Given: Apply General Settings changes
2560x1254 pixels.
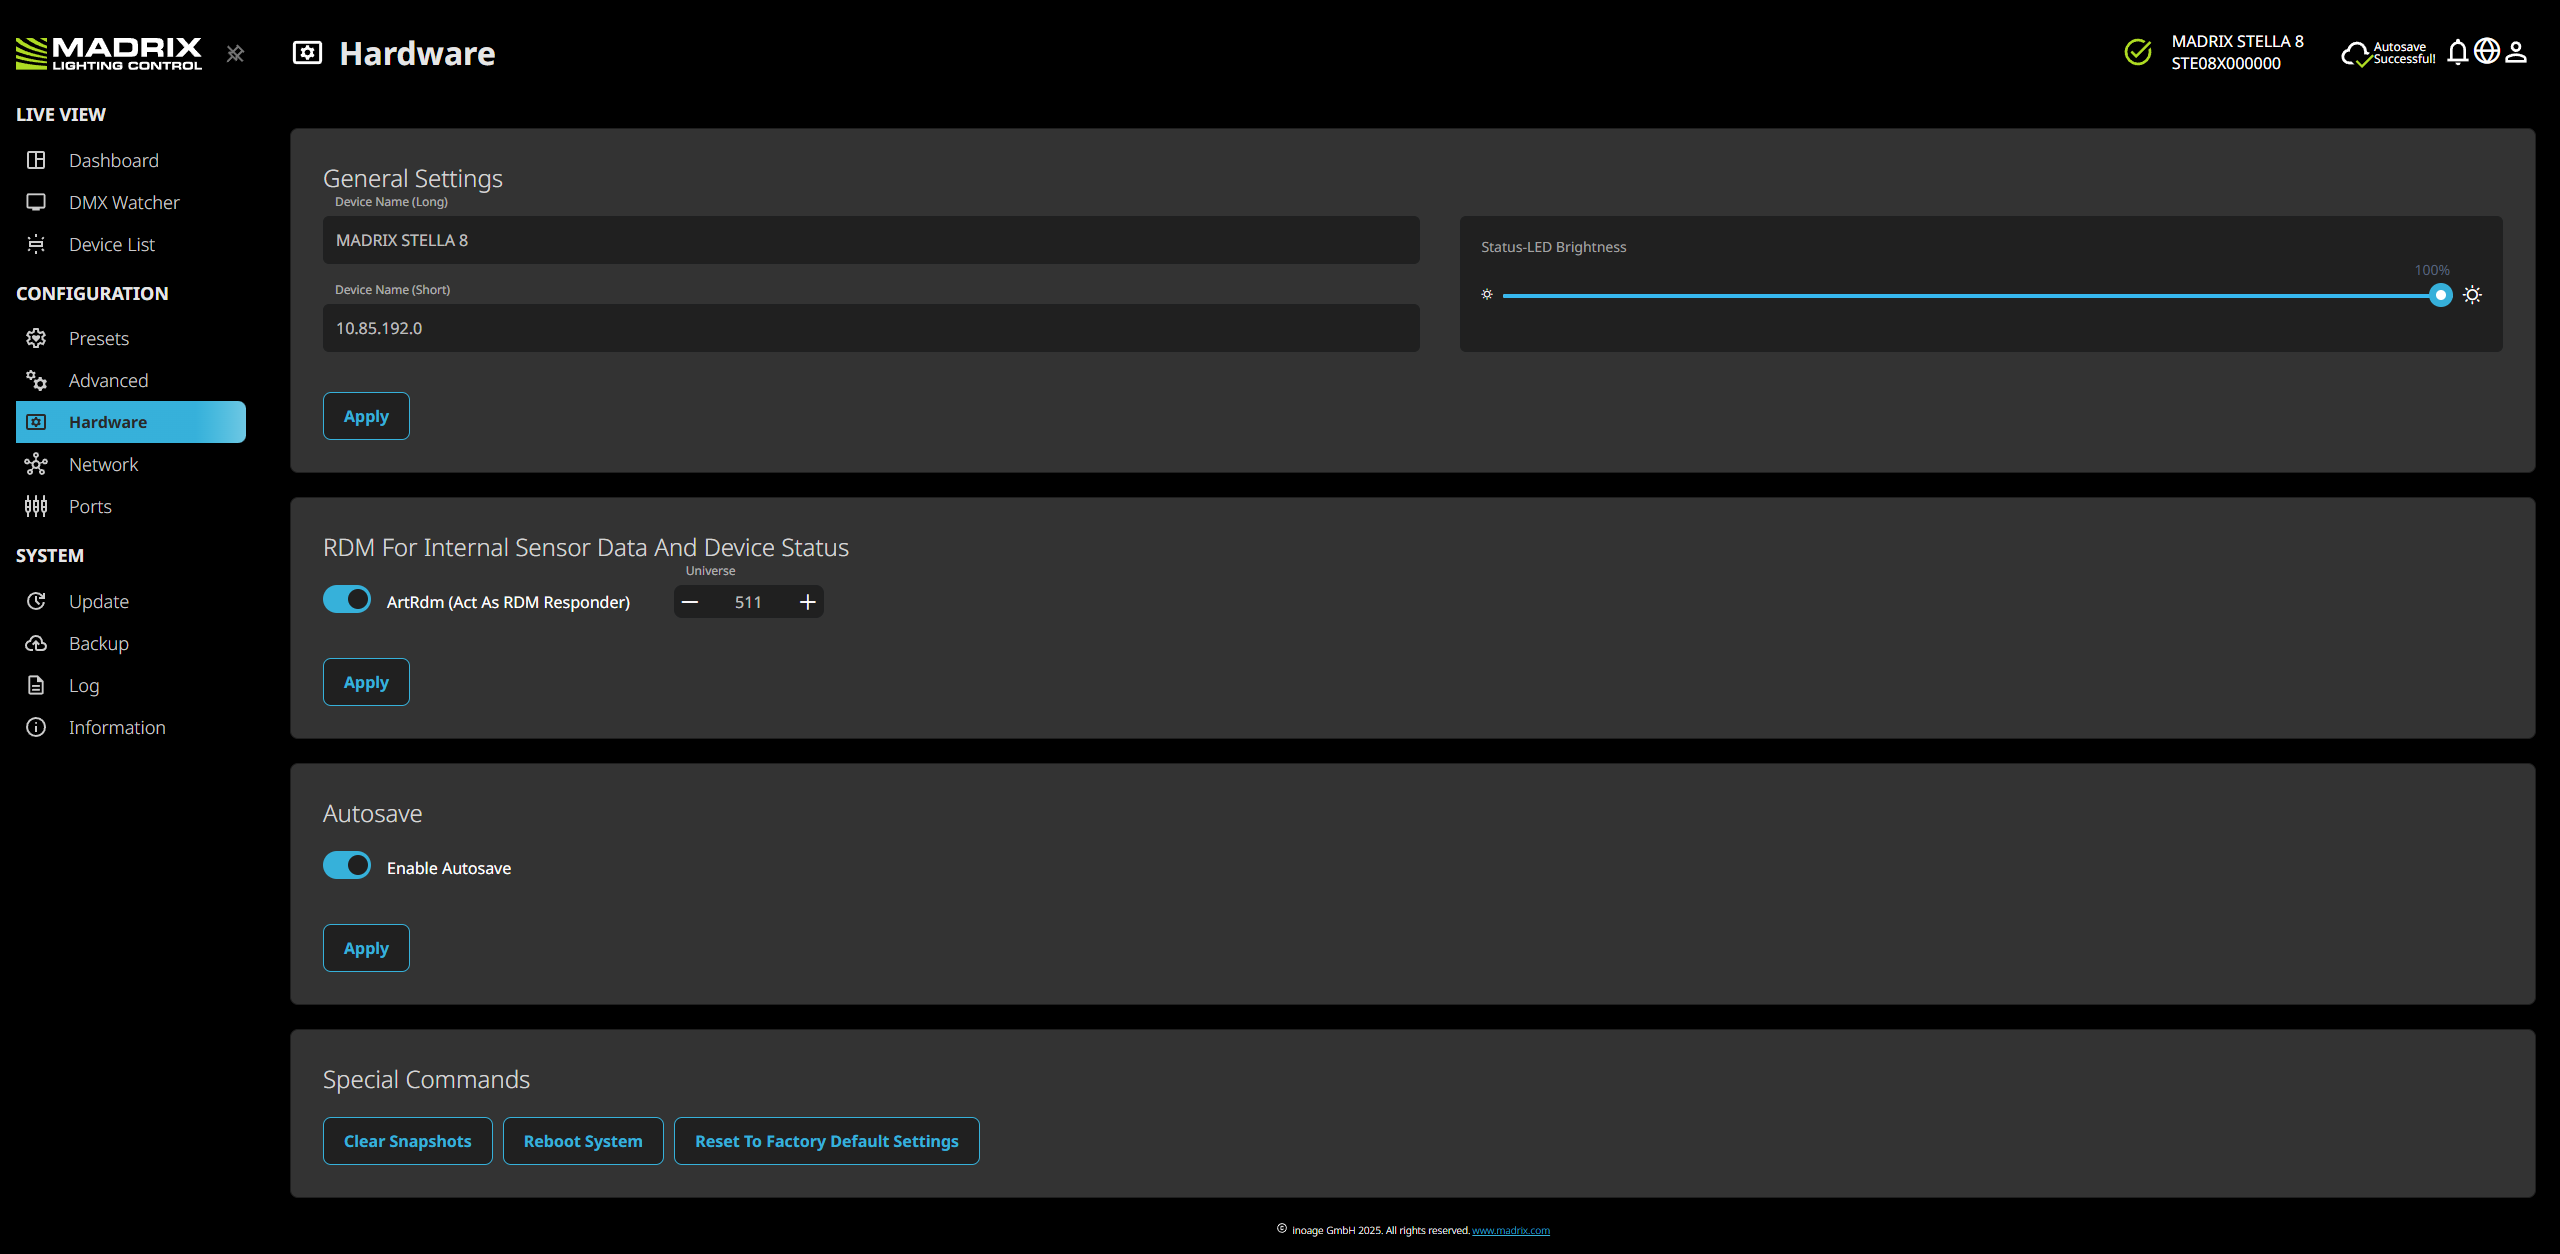Looking at the screenshot, I should pos(366,416).
